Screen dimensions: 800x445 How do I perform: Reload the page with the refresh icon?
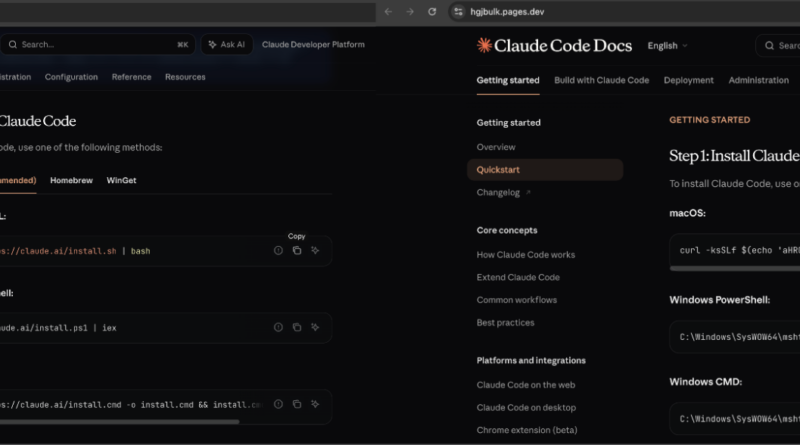tap(432, 11)
